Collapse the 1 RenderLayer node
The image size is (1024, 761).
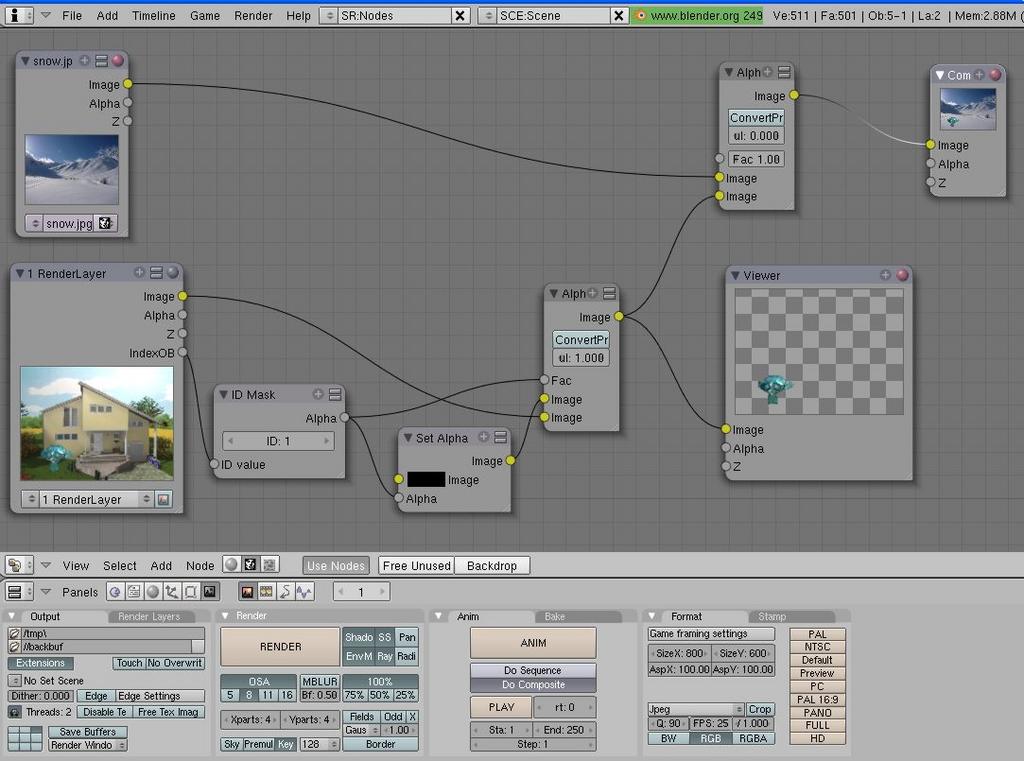click(20, 273)
